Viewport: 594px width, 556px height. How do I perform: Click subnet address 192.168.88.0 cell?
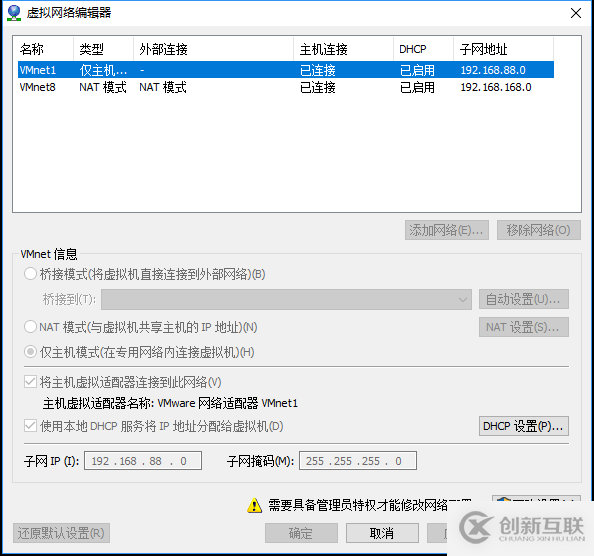[x=493, y=70]
